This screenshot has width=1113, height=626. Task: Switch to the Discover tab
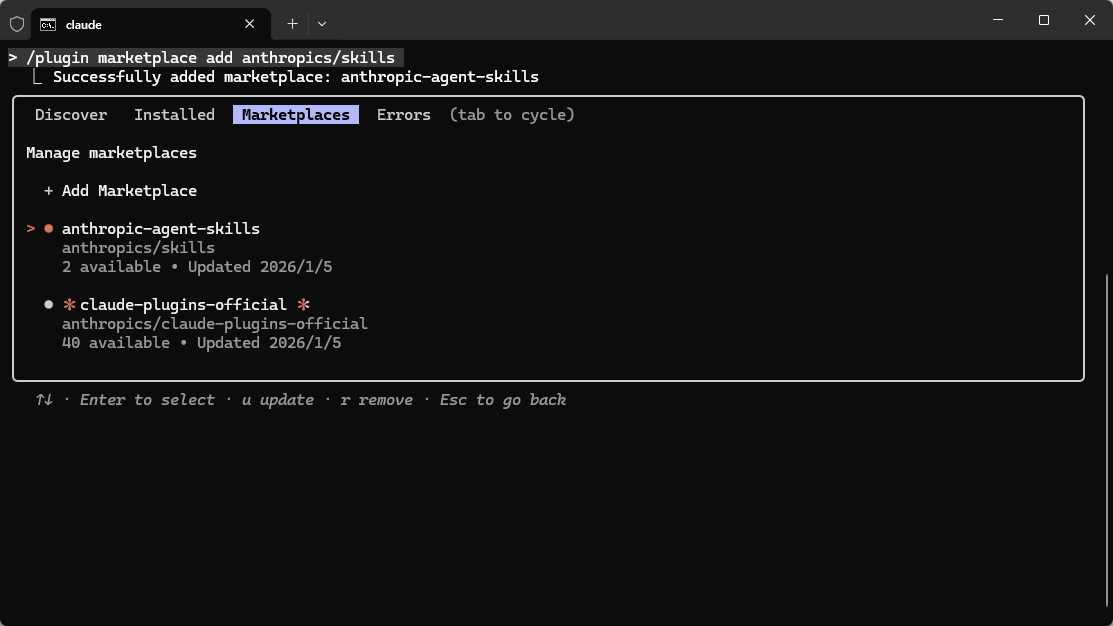[71, 115]
